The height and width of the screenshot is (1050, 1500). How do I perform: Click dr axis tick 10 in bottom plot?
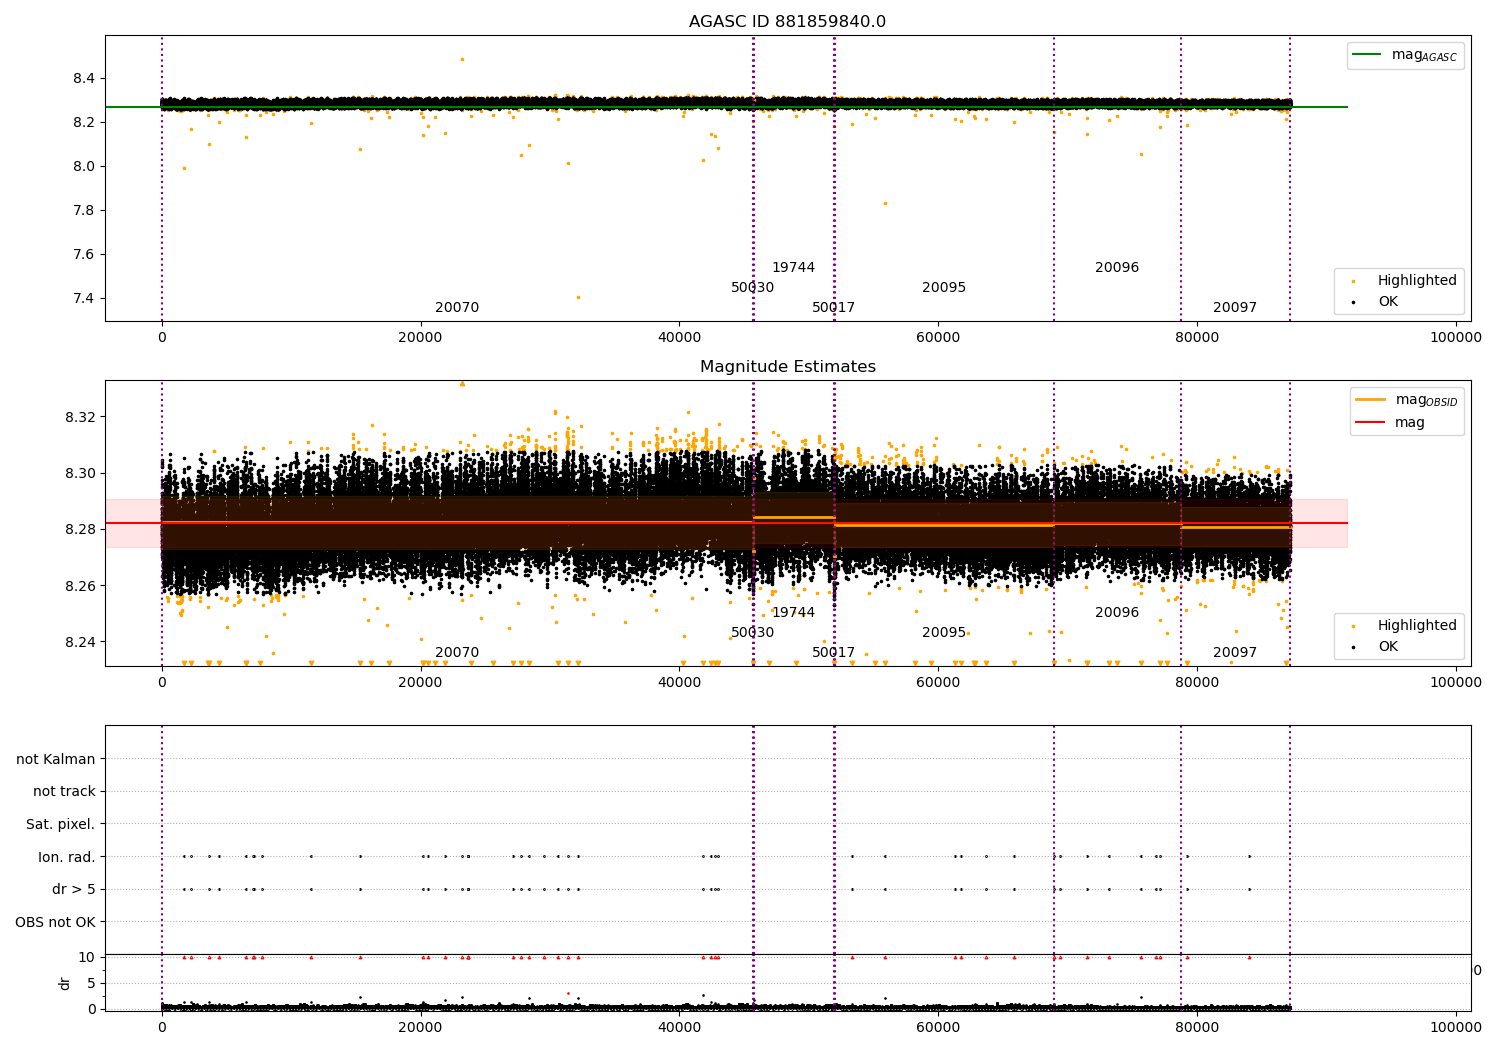tap(87, 958)
